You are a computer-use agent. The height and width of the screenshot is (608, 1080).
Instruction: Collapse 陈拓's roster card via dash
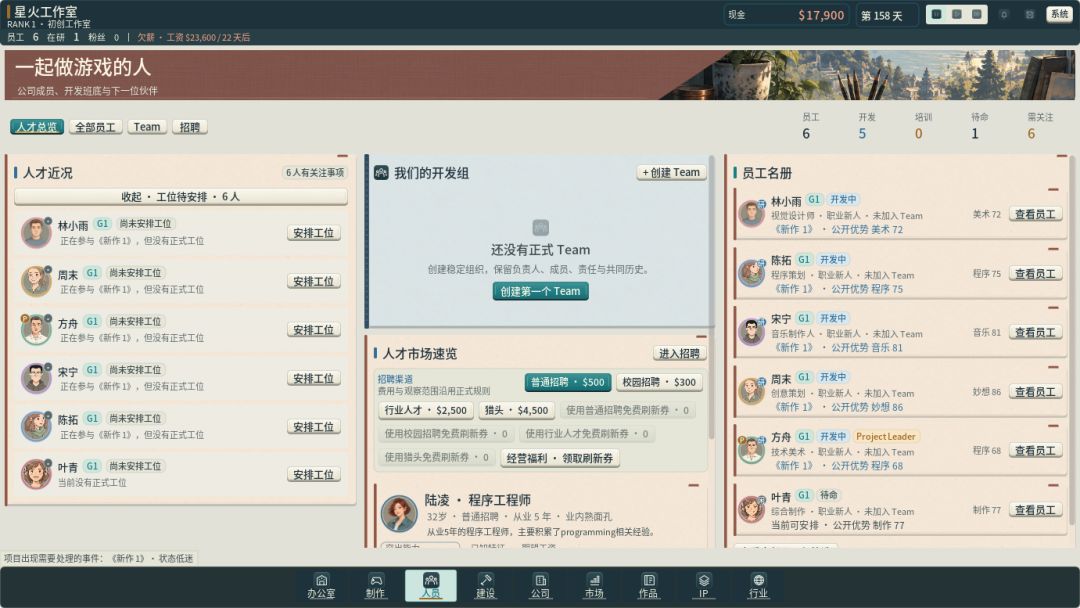pos(1053,249)
